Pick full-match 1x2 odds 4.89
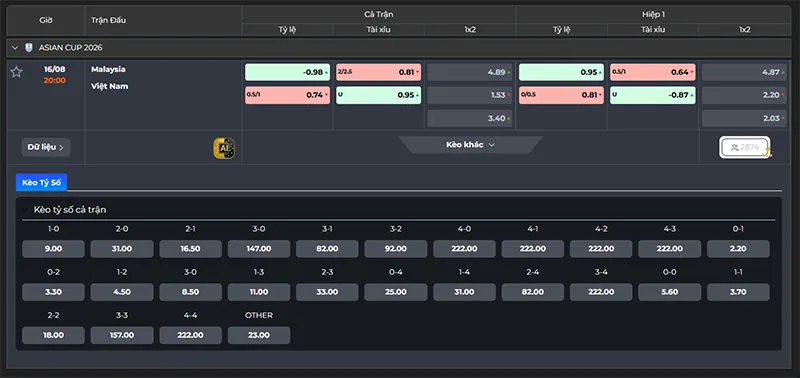Viewport: 800px width, 378px height. (x=470, y=72)
